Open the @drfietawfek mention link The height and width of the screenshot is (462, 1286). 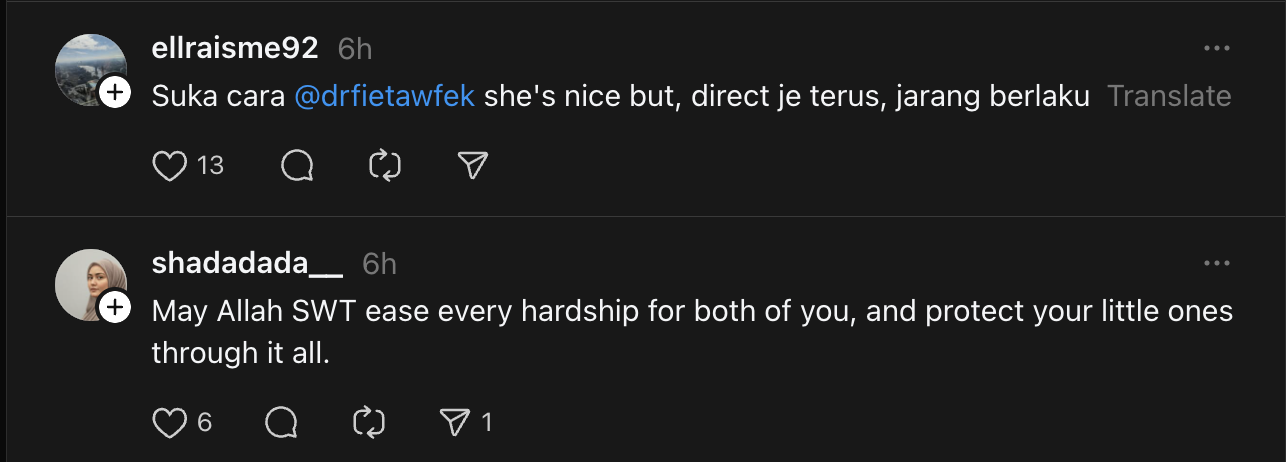(384, 96)
